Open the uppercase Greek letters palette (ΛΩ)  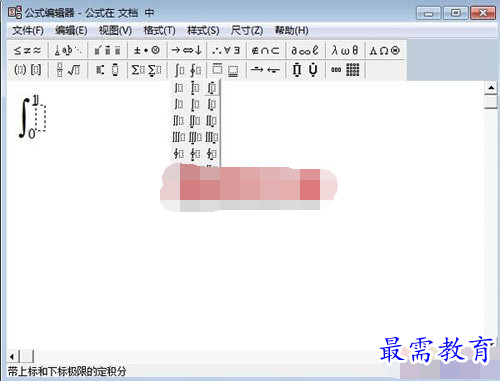click(x=385, y=51)
